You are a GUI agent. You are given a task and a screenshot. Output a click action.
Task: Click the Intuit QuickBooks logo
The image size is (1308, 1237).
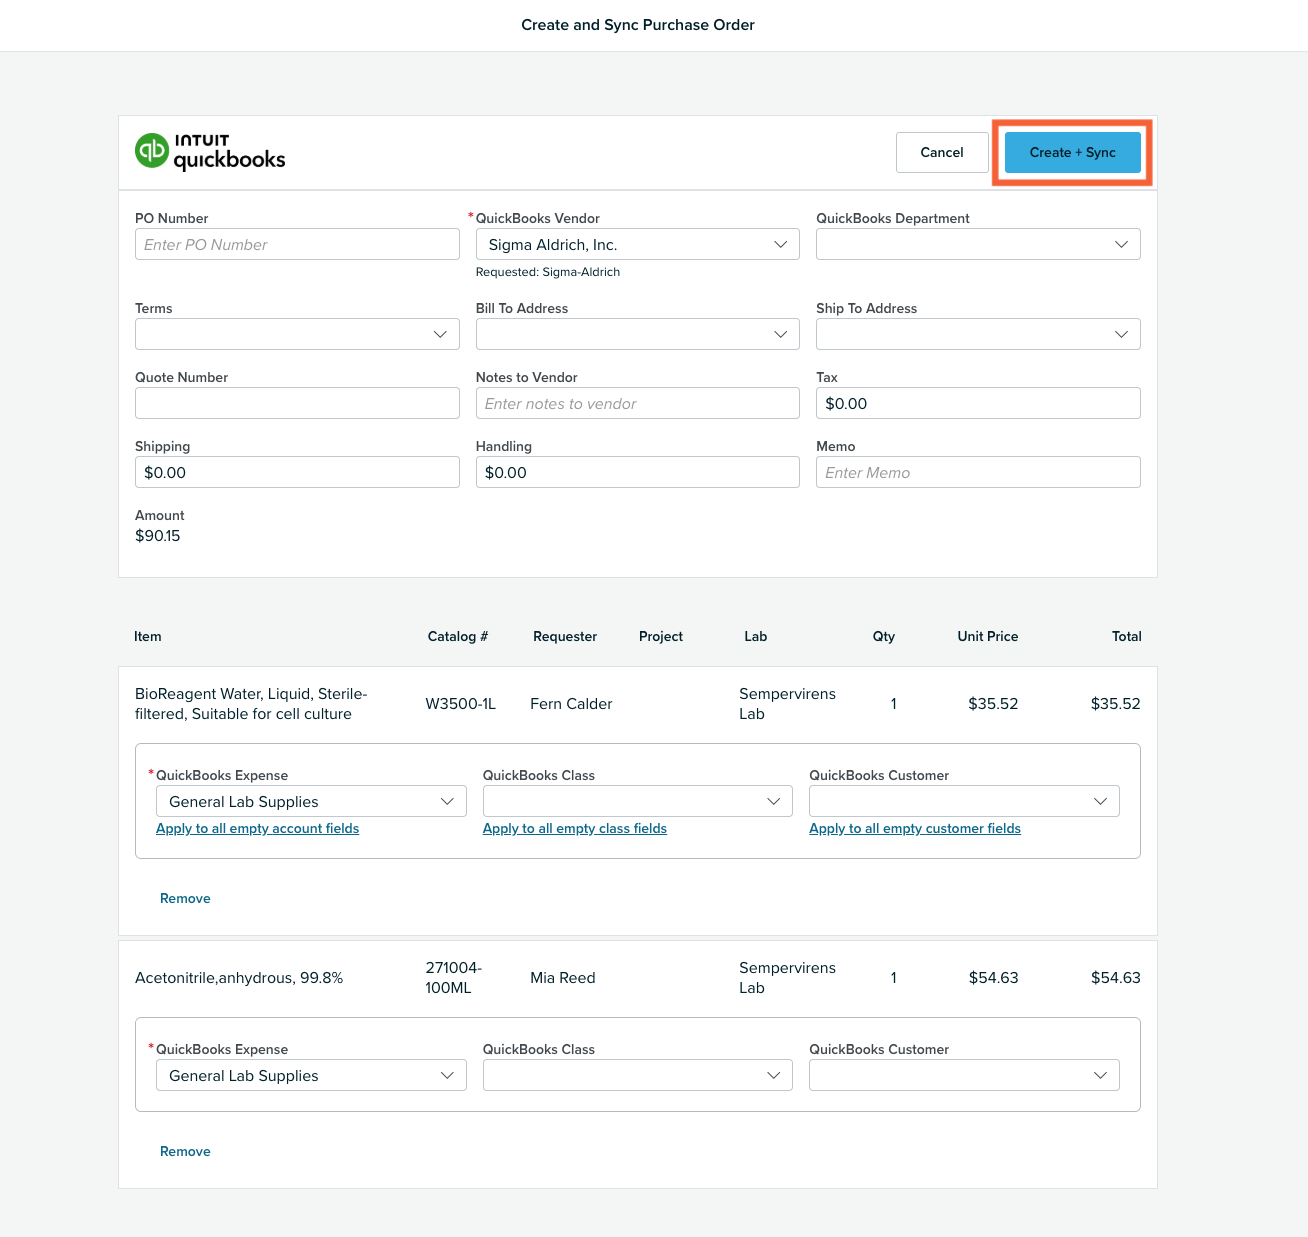point(210,151)
